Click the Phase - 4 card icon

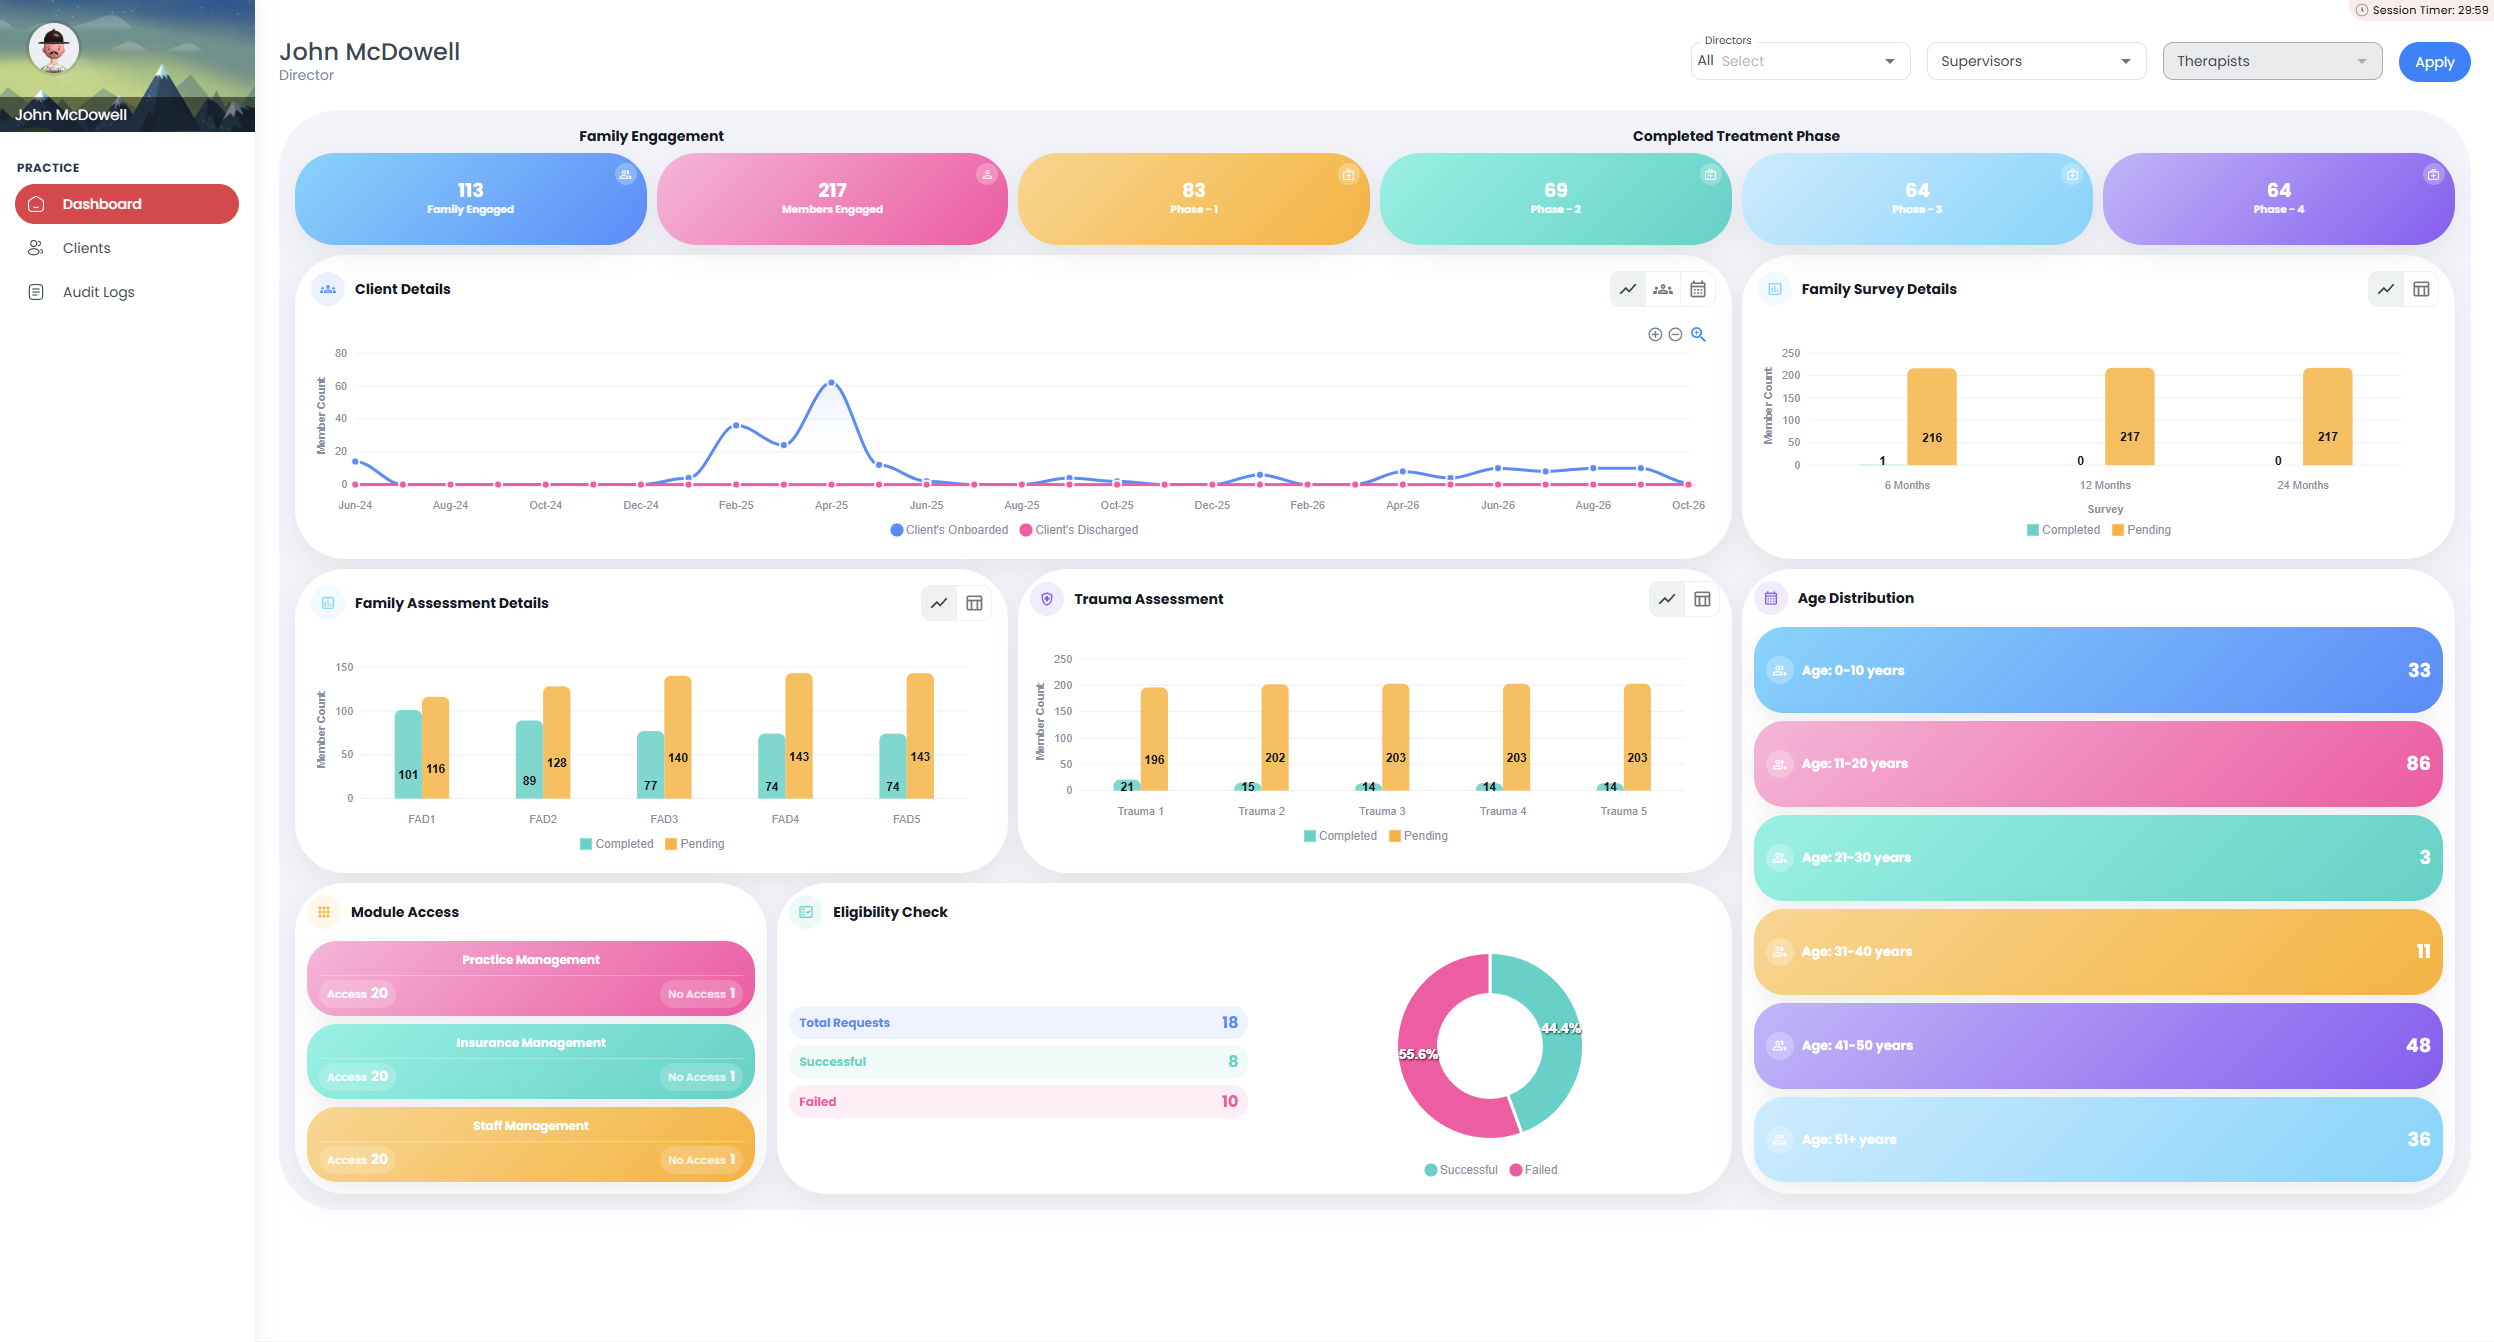[x=2433, y=175]
